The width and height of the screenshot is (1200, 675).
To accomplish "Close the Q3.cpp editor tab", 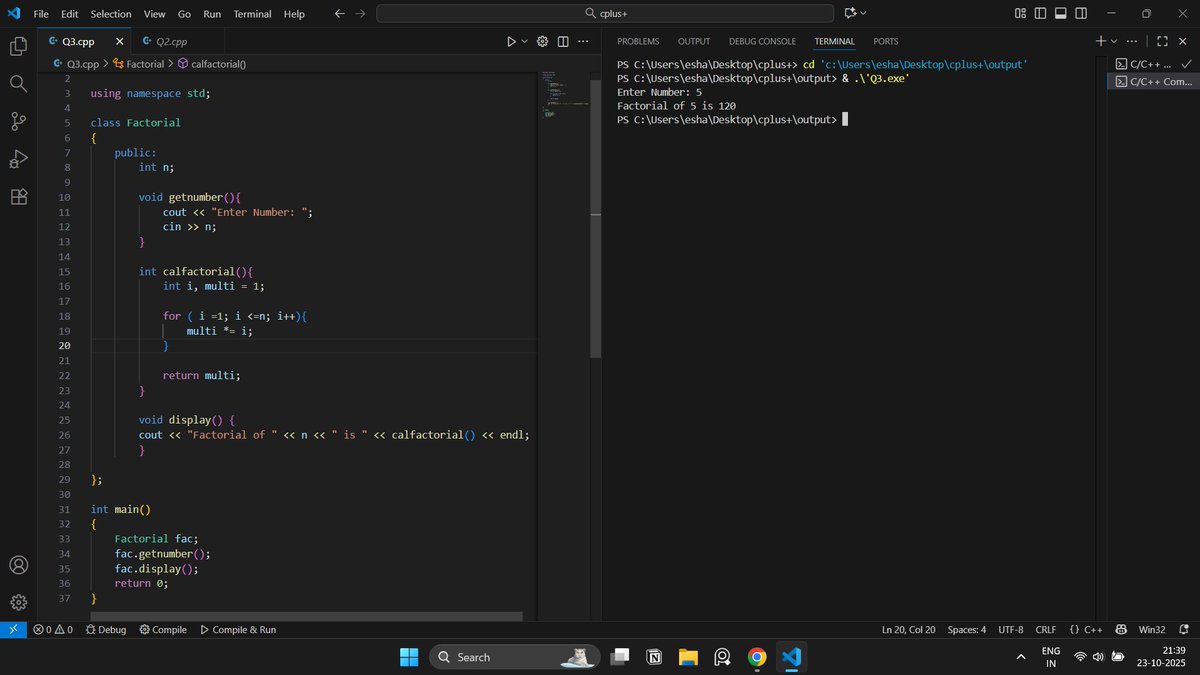I will click(120, 42).
